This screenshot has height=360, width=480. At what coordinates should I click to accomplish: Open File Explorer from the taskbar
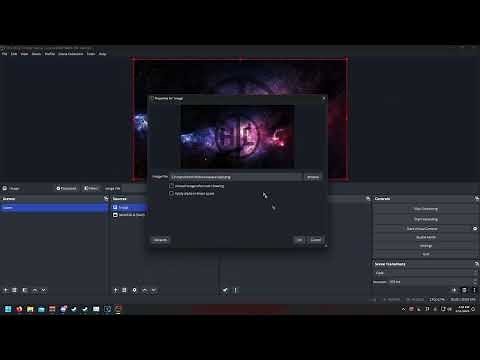pos(30,309)
